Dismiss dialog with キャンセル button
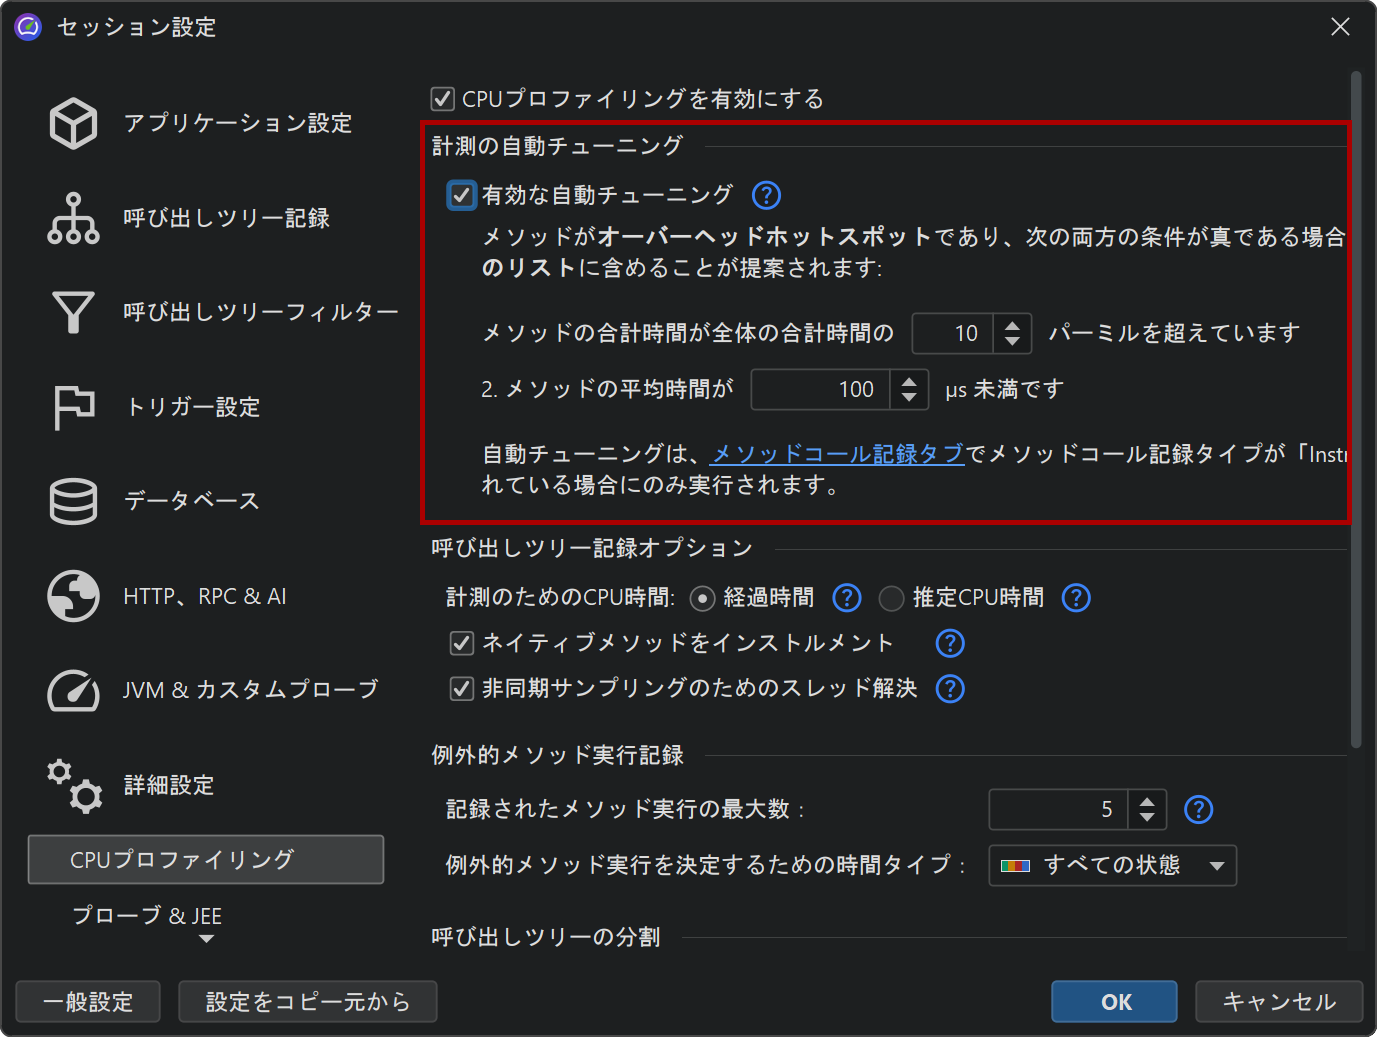 click(x=1279, y=1002)
